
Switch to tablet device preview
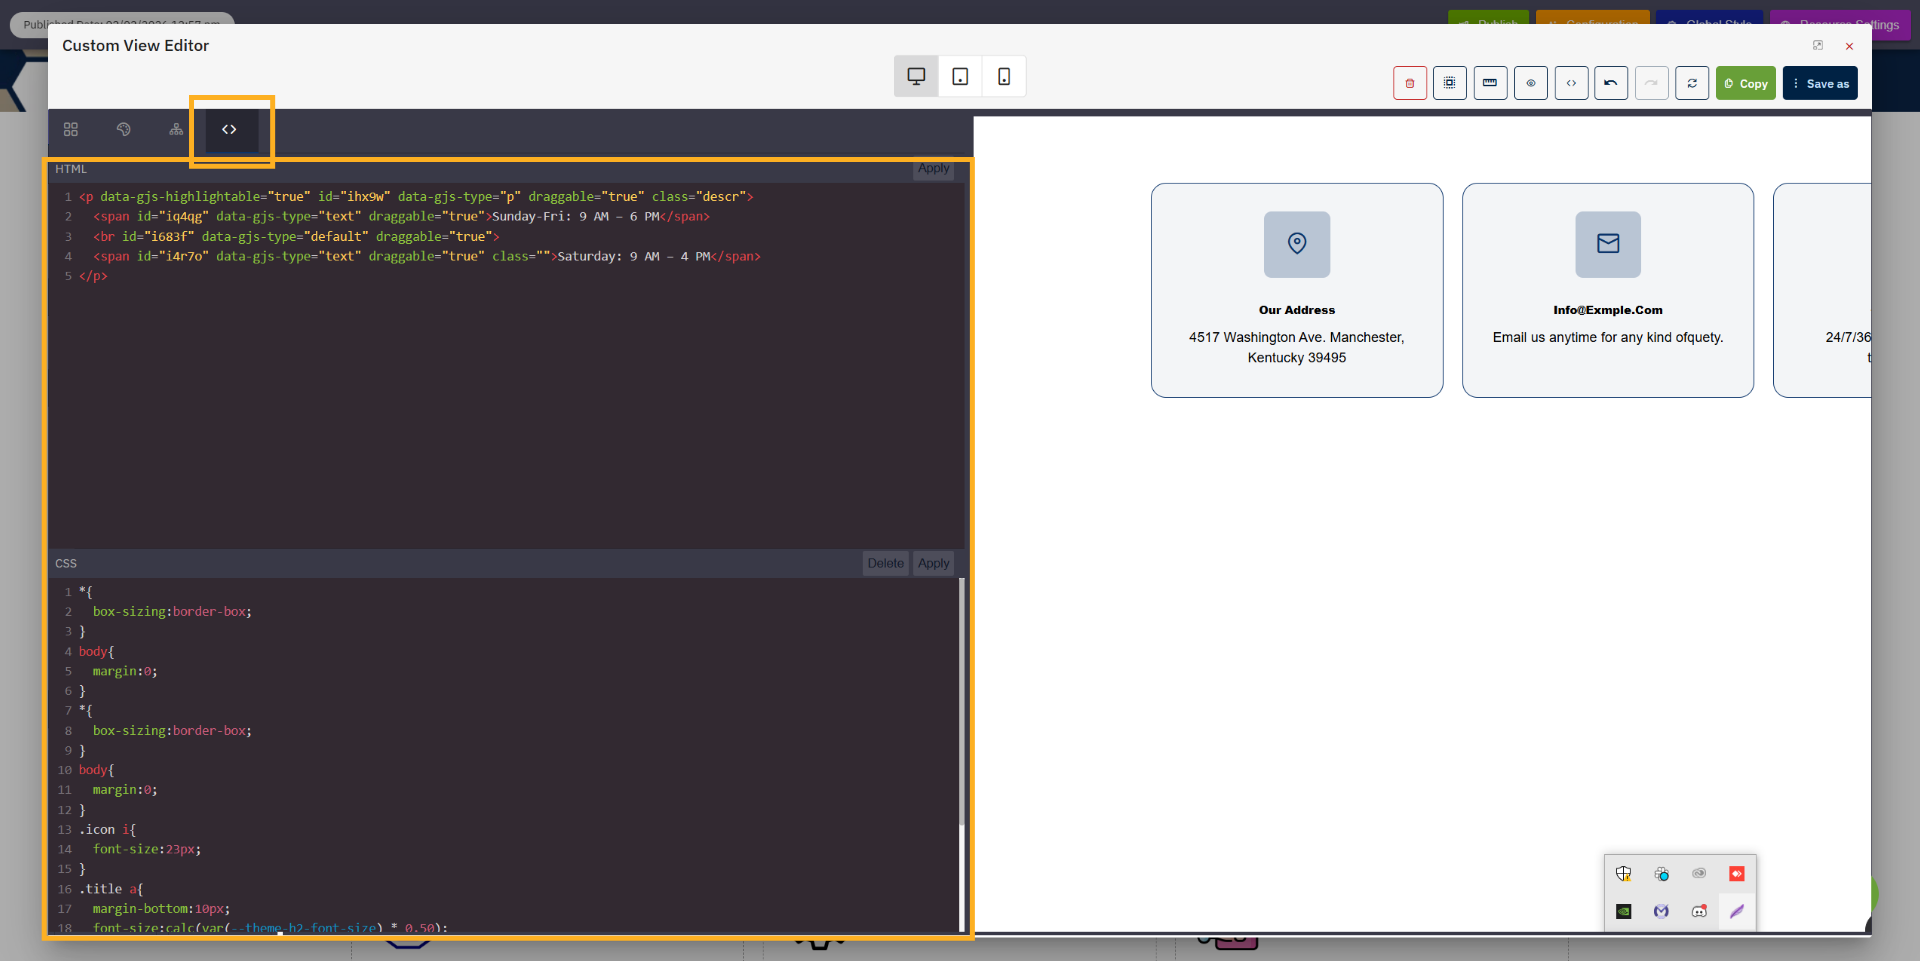pos(960,76)
